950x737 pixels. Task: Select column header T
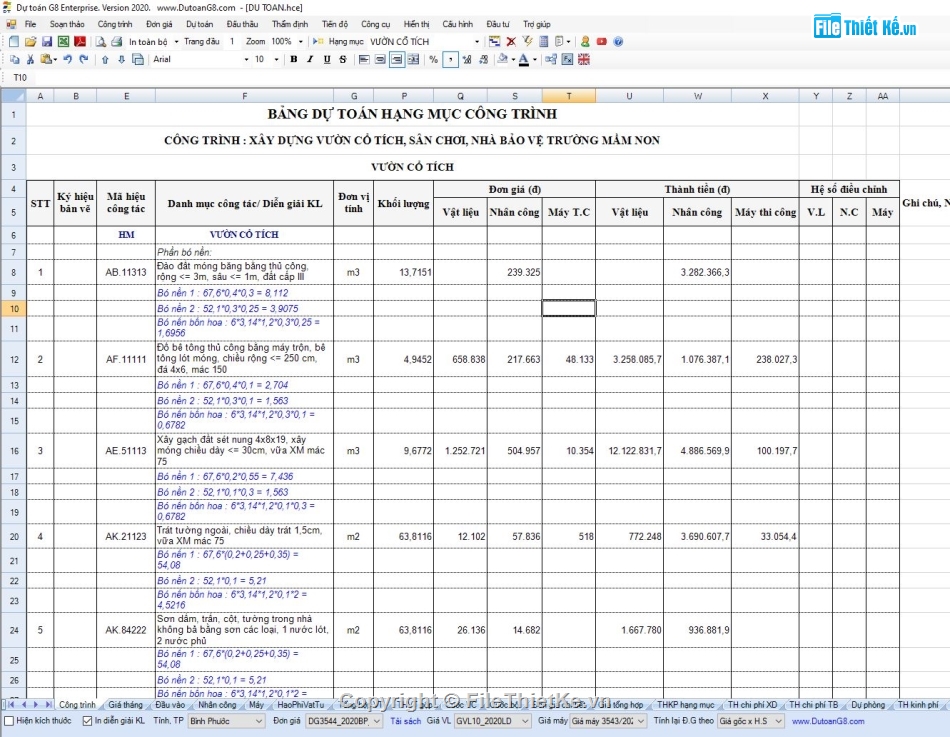pyautogui.click(x=568, y=96)
